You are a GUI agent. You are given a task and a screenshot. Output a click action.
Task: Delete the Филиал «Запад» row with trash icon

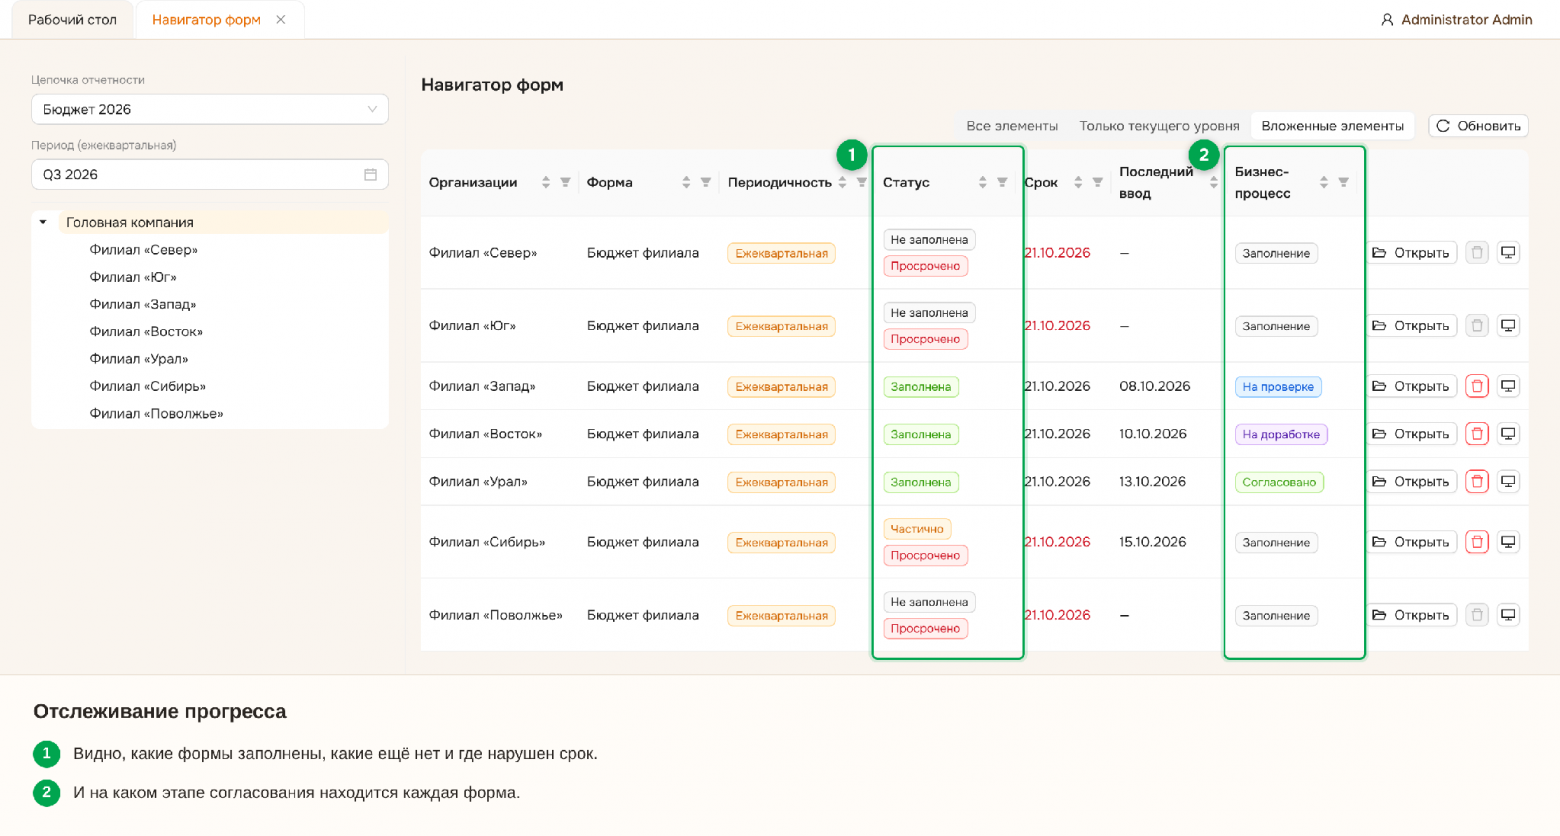pyautogui.click(x=1476, y=386)
